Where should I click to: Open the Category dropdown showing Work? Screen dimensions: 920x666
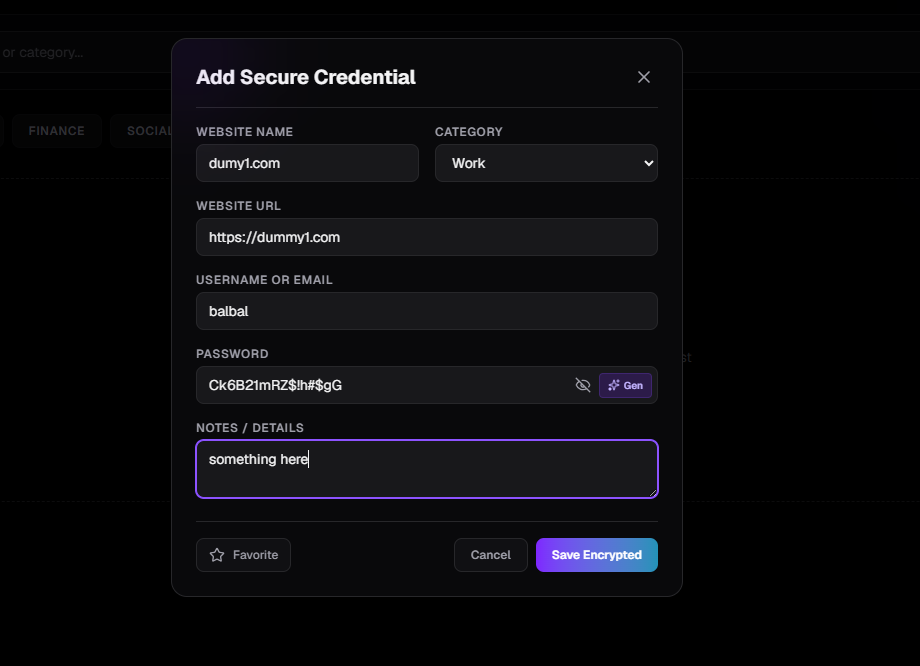click(x=546, y=163)
